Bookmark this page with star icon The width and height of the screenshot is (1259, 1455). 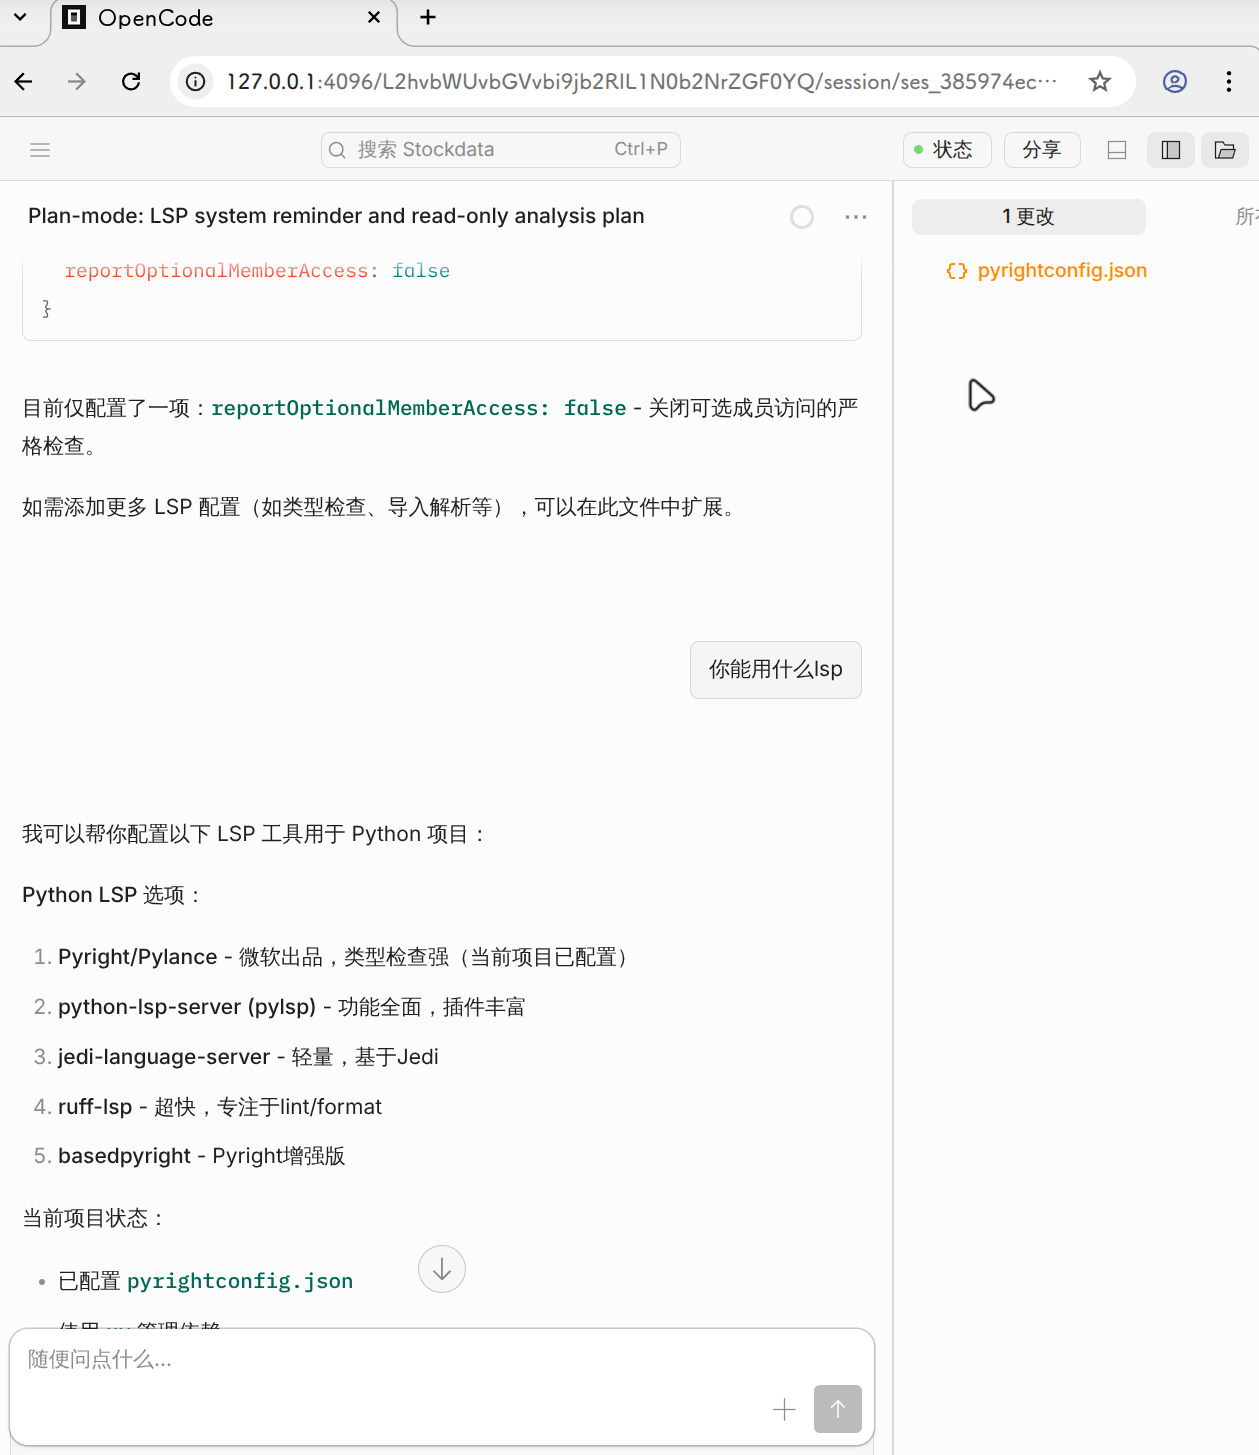(1099, 82)
